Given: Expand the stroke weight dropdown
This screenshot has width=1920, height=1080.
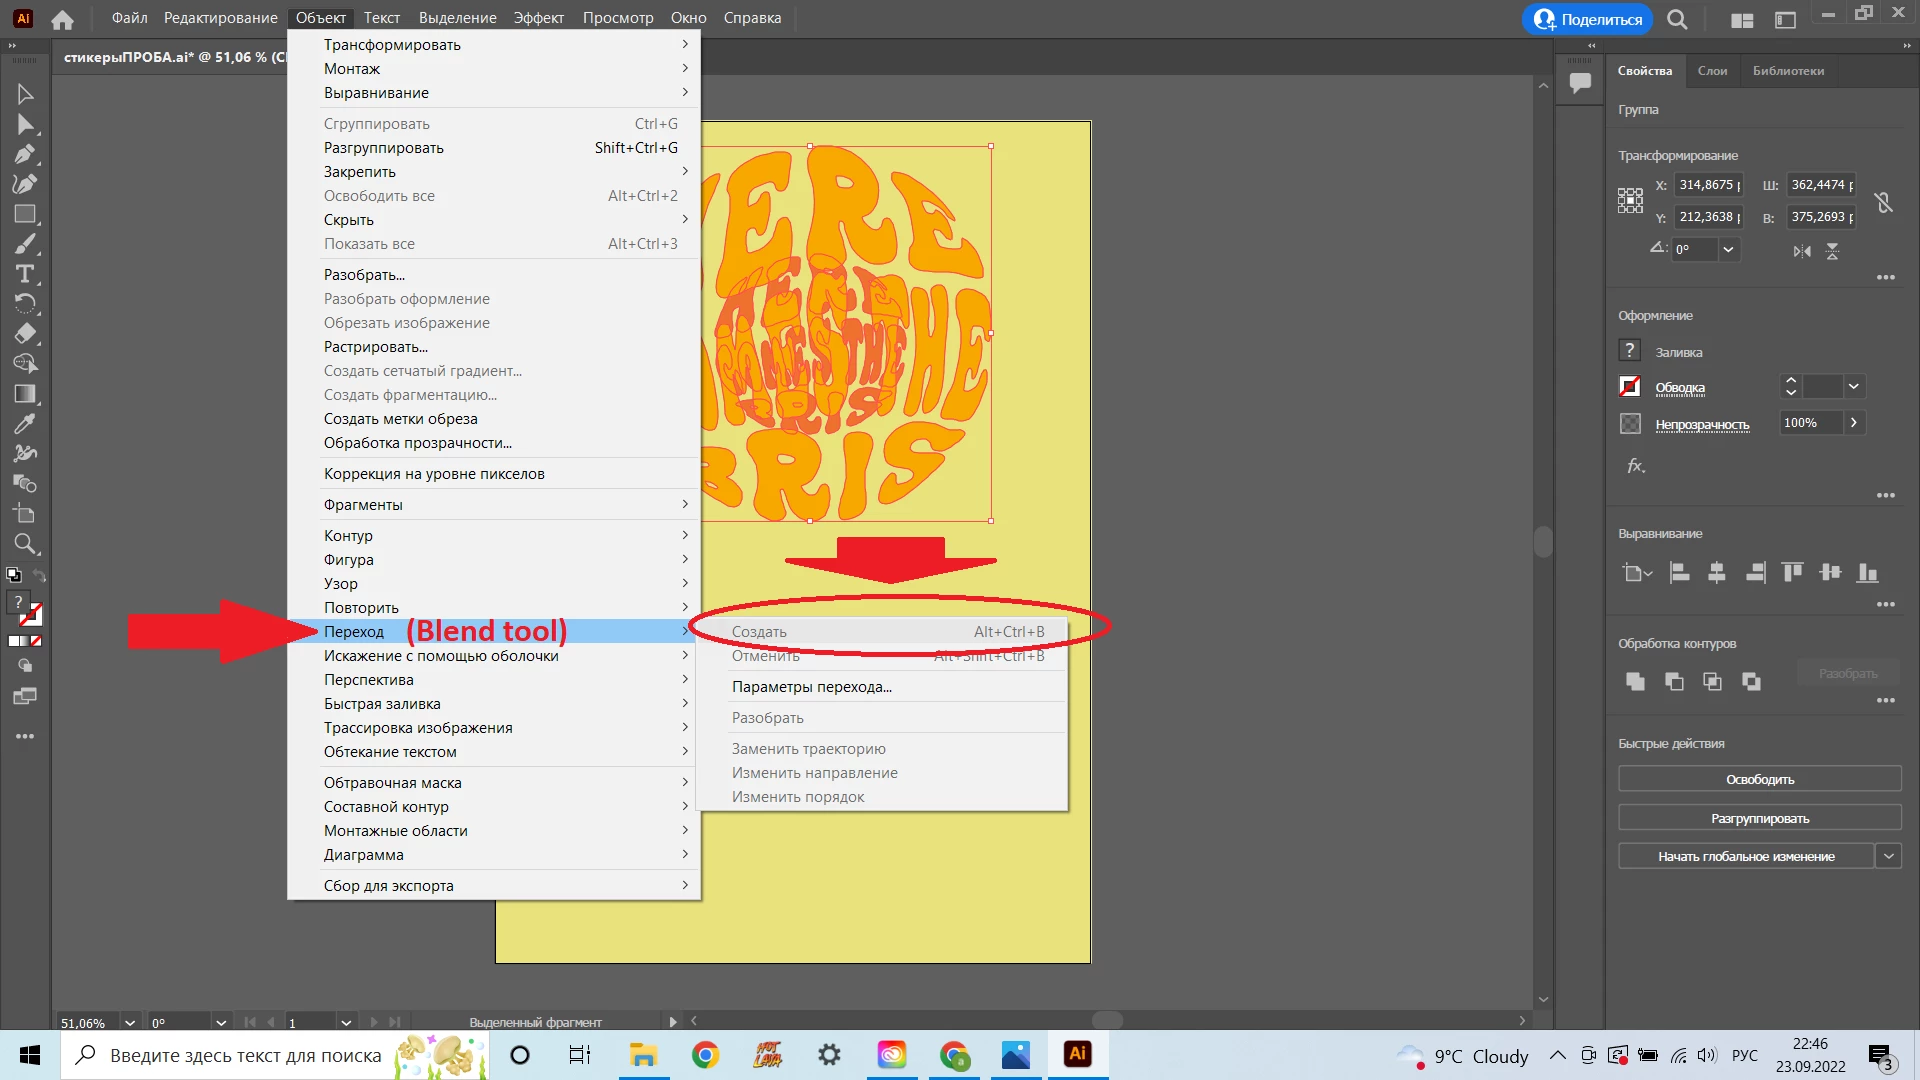Looking at the screenshot, I should 1854,387.
